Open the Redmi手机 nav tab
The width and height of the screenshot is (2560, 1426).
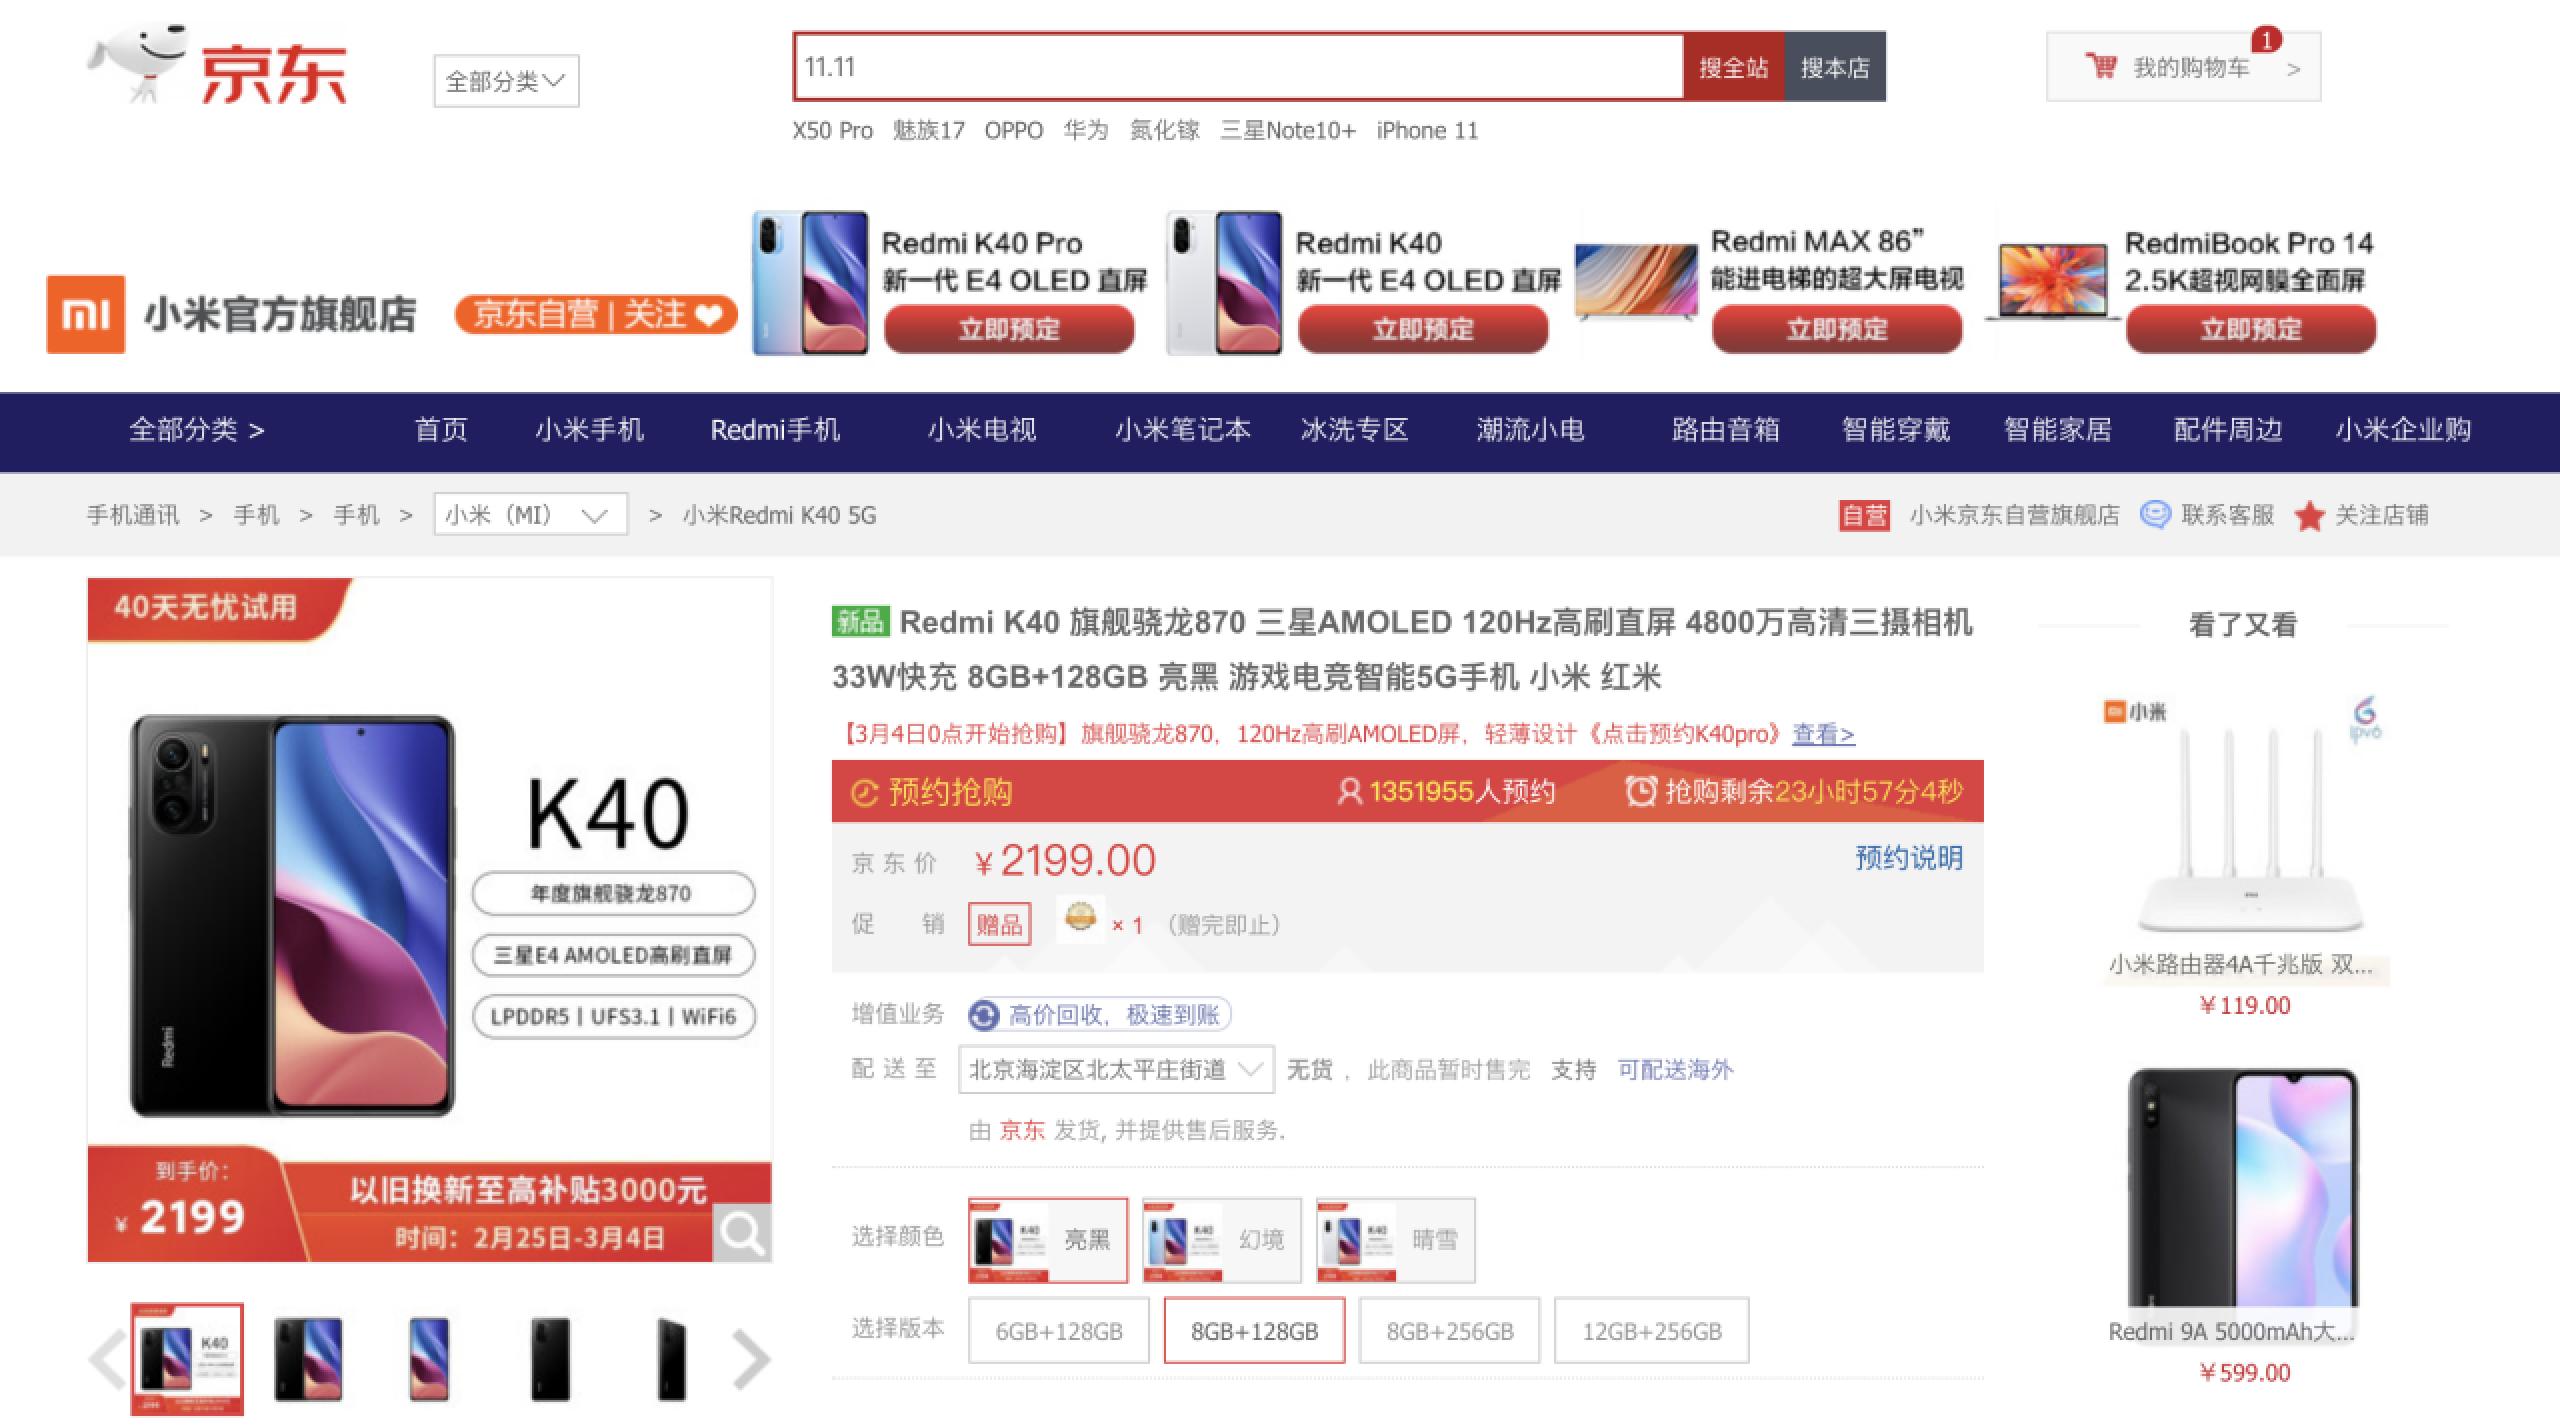point(775,430)
